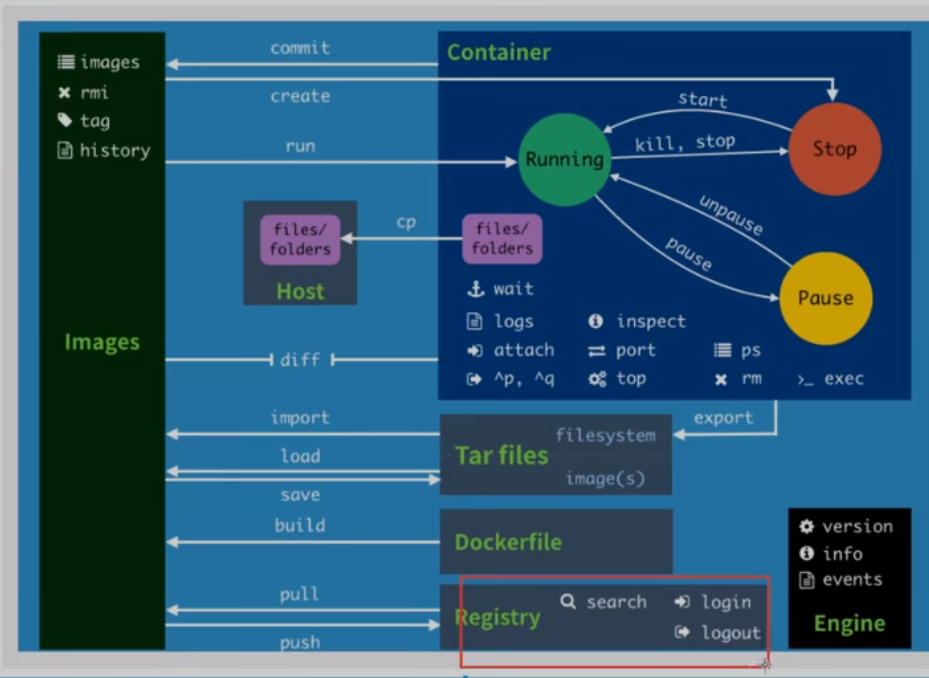The image size is (929, 678).
Task: Click the push arrow label
Action: [300, 643]
